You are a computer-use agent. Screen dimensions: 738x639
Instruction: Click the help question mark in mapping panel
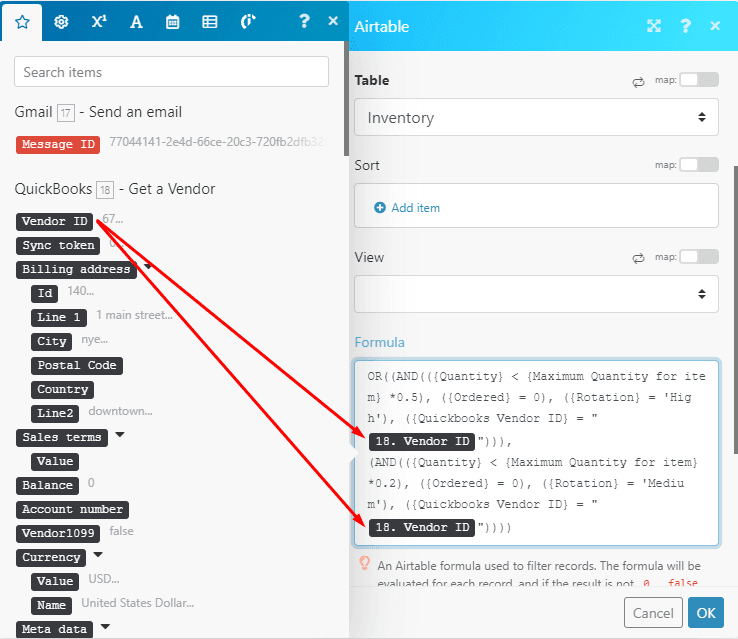304,21
